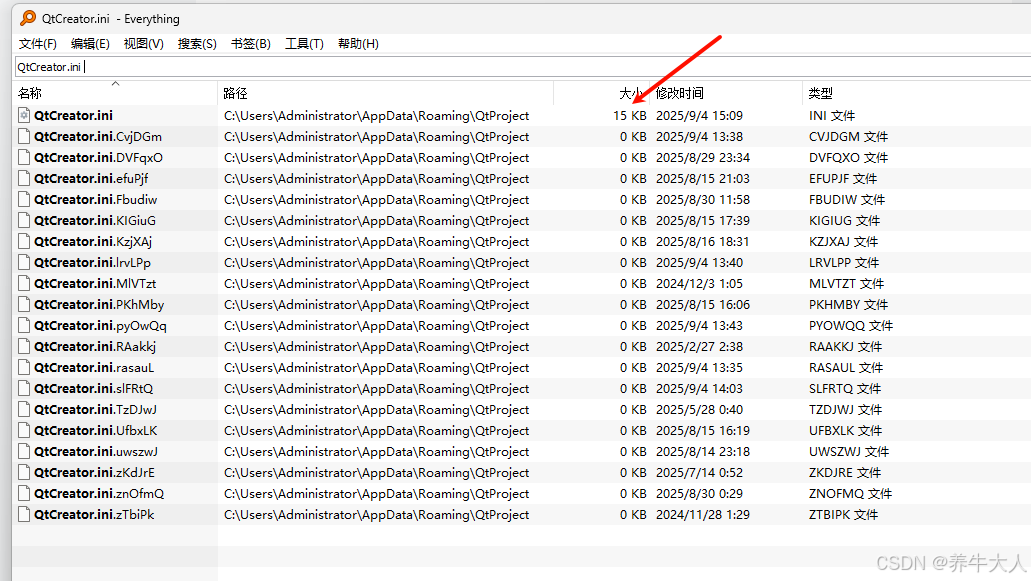Select the file name QtCreator.ini.znOfmQ
This screenshot has width=1031, height=581.
(99, 494)
